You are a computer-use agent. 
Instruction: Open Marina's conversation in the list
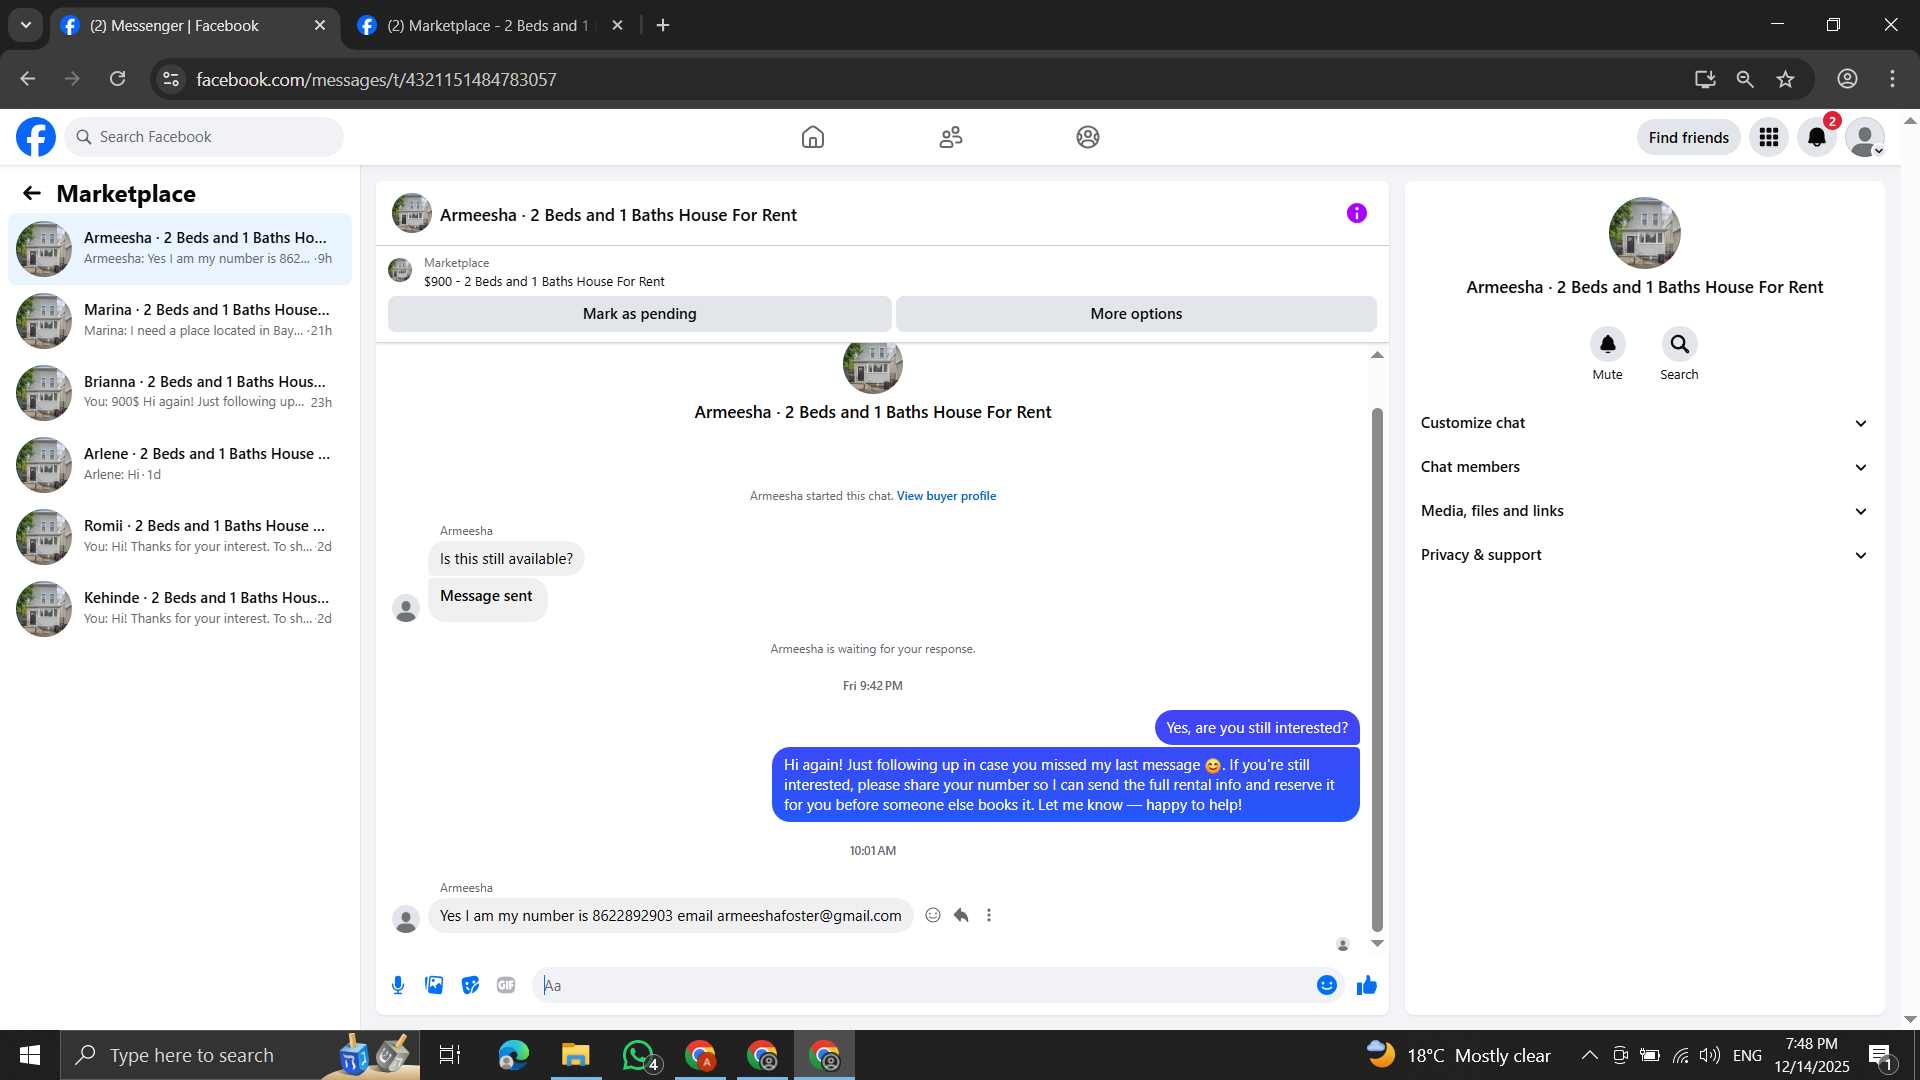pos(180,320)
